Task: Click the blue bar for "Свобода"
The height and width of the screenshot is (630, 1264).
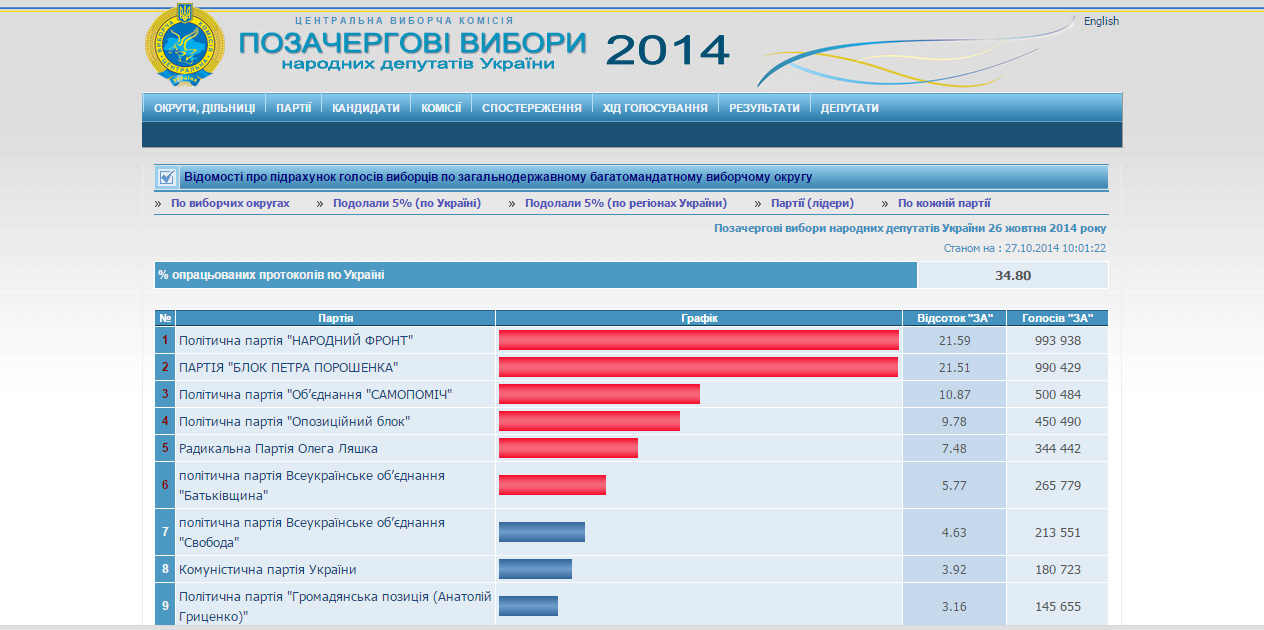Action: click(x=542, y=532)
